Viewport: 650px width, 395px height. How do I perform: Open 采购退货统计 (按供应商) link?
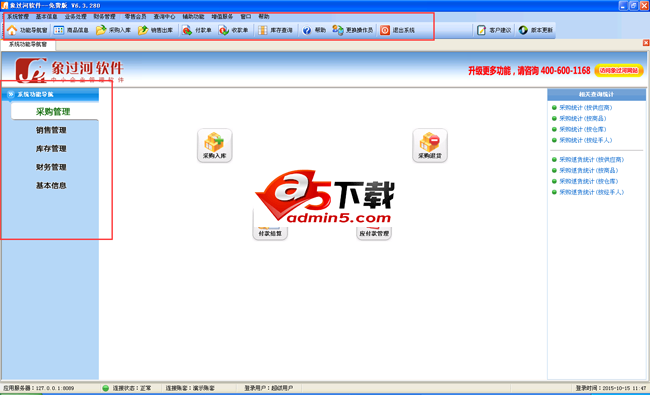coord(591,160)
